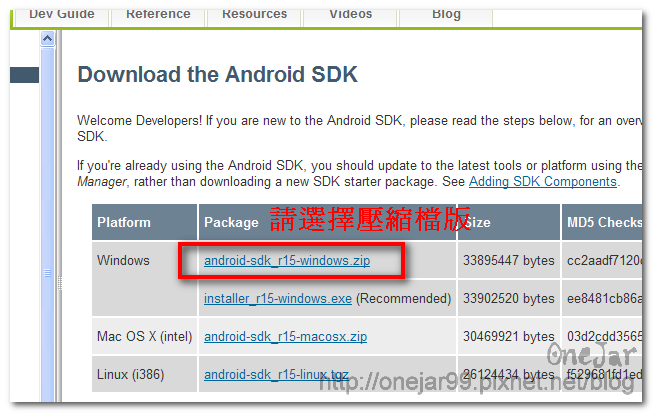Screen dimensions: 653x413
Task: Click the Platform column header
Action: tap(144, 222)
